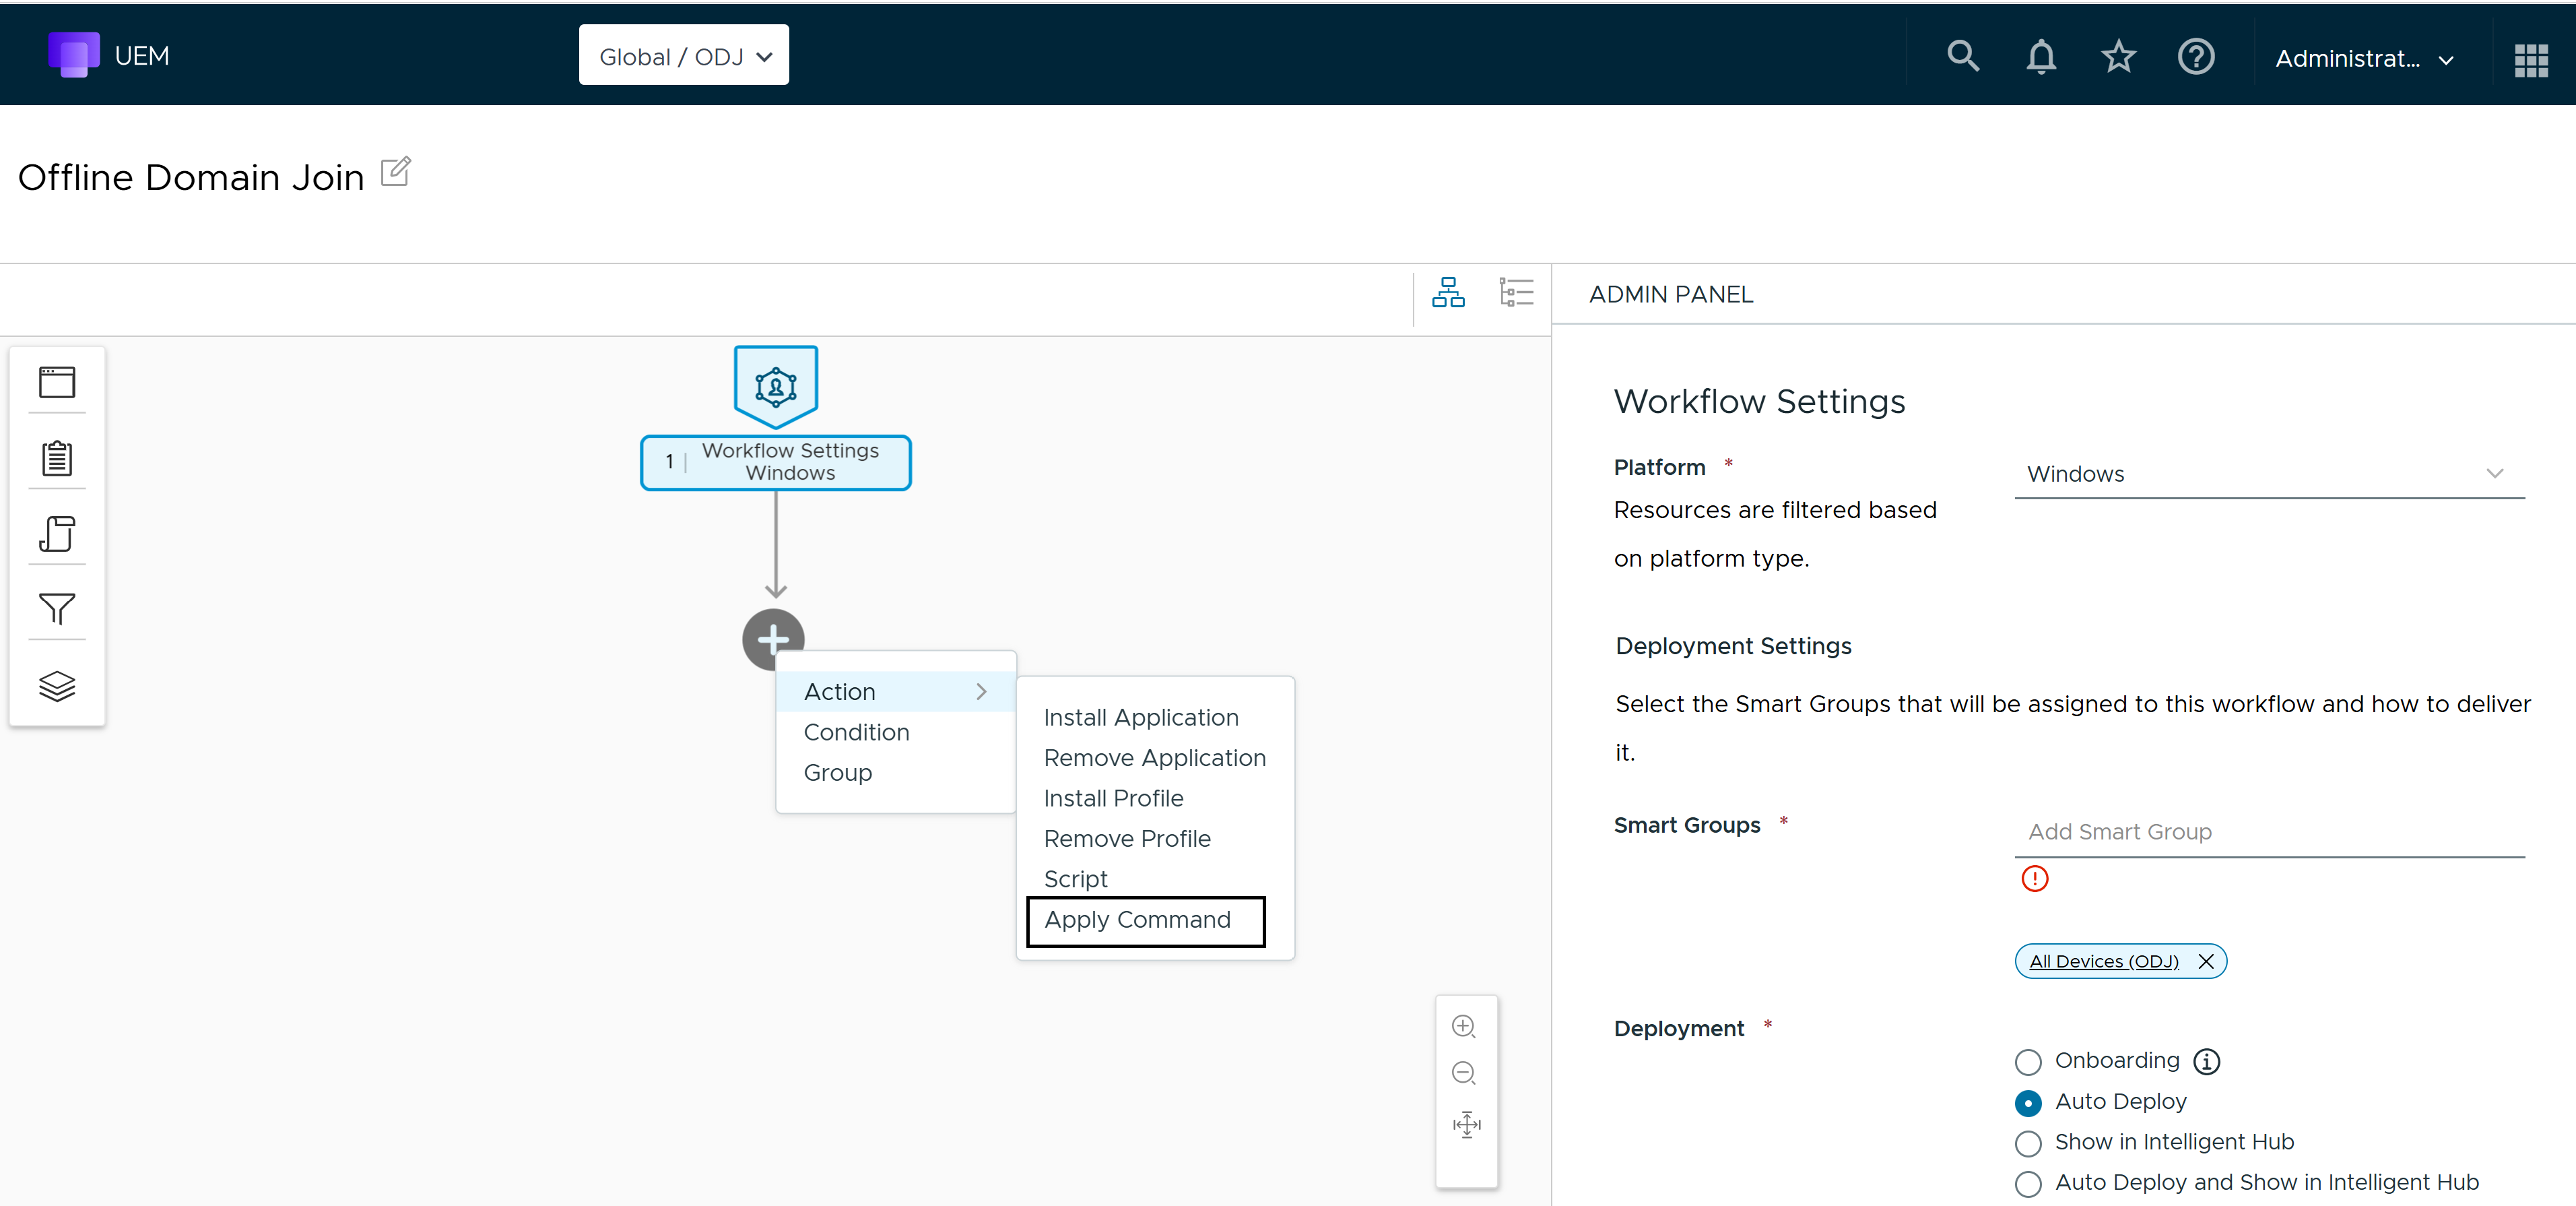
Task: Click the Smart Groups error warning icon
Action: [x=2035, y=879]
